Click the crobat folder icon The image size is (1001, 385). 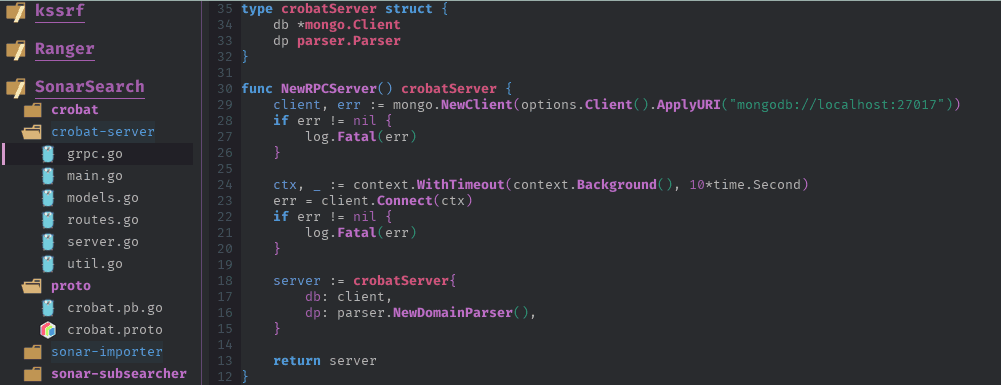coord(33,110)
